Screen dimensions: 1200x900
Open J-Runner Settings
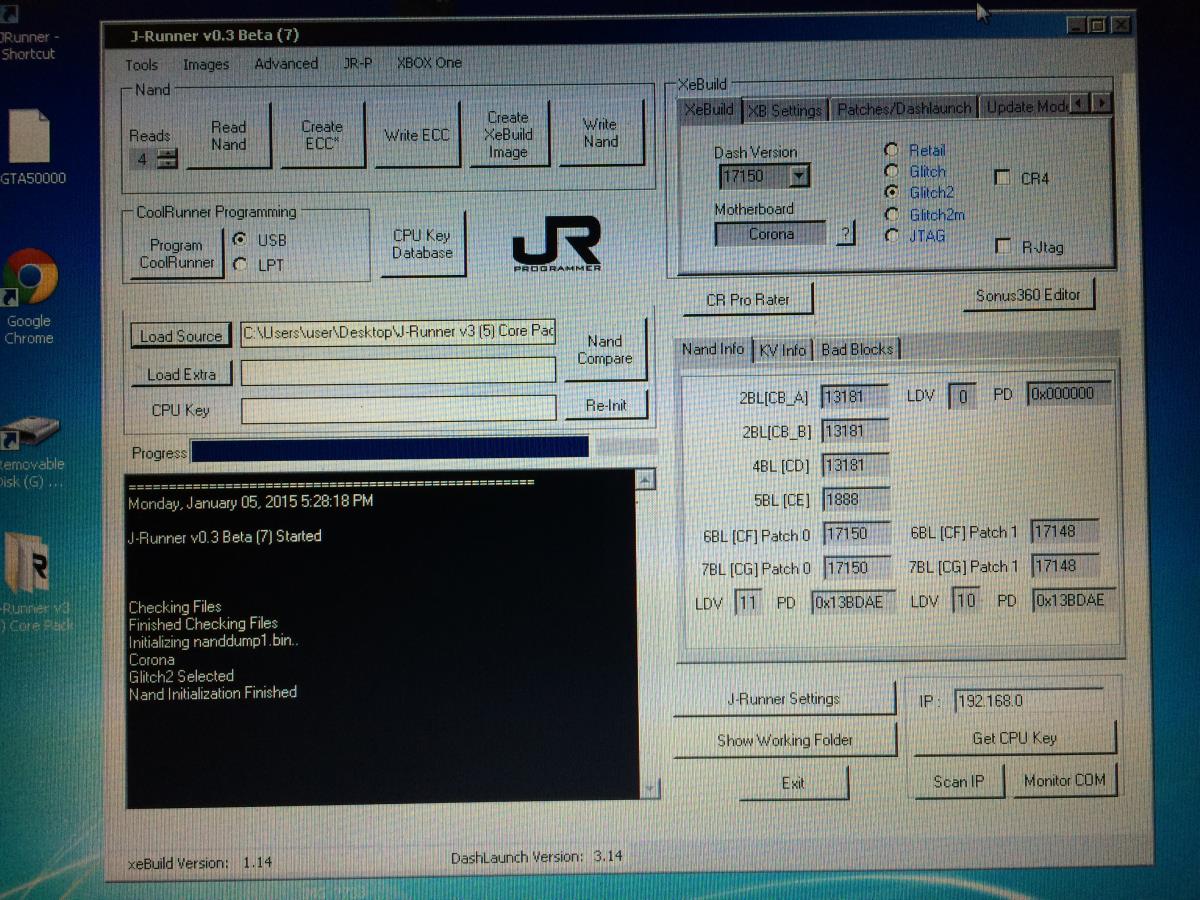(783, 699)
